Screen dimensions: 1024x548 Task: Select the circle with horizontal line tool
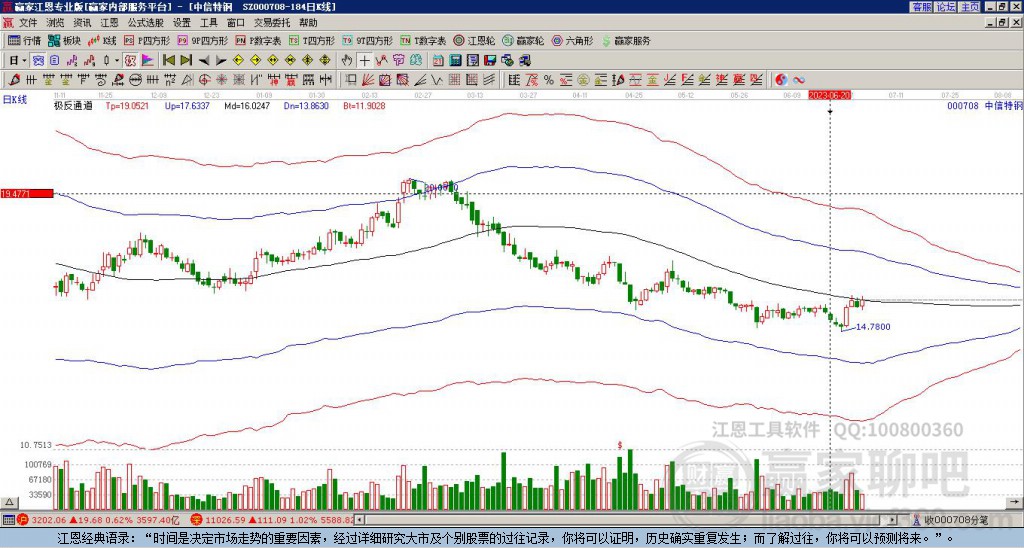(135, 80)
